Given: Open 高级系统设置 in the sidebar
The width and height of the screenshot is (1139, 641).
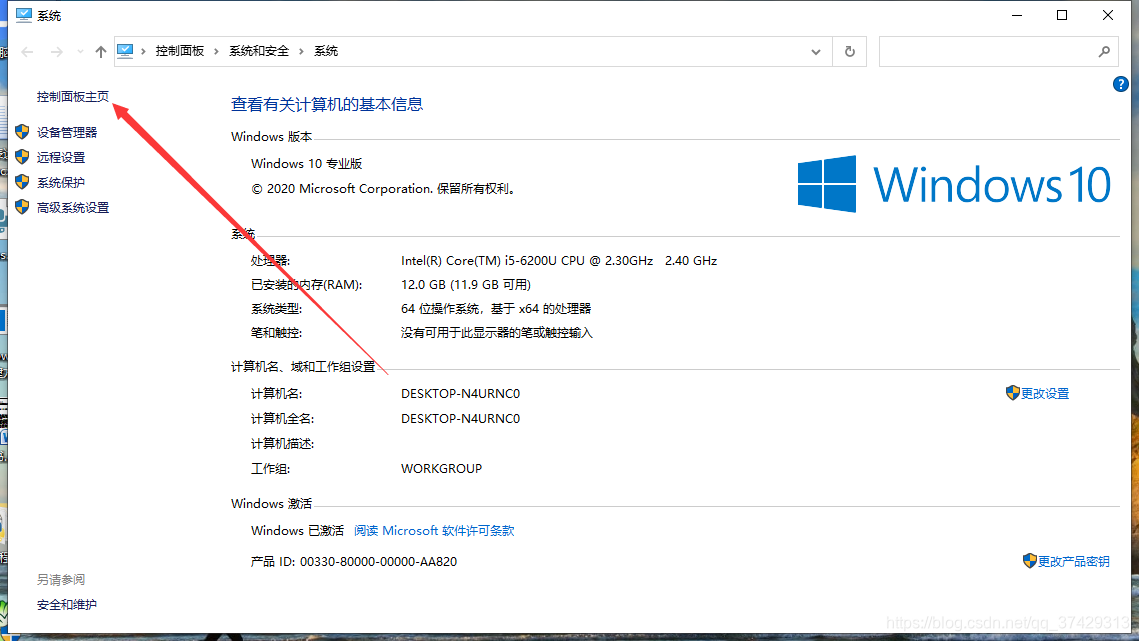Looking at the screenshot, I should pyautogui.click(x=73, y=208).
